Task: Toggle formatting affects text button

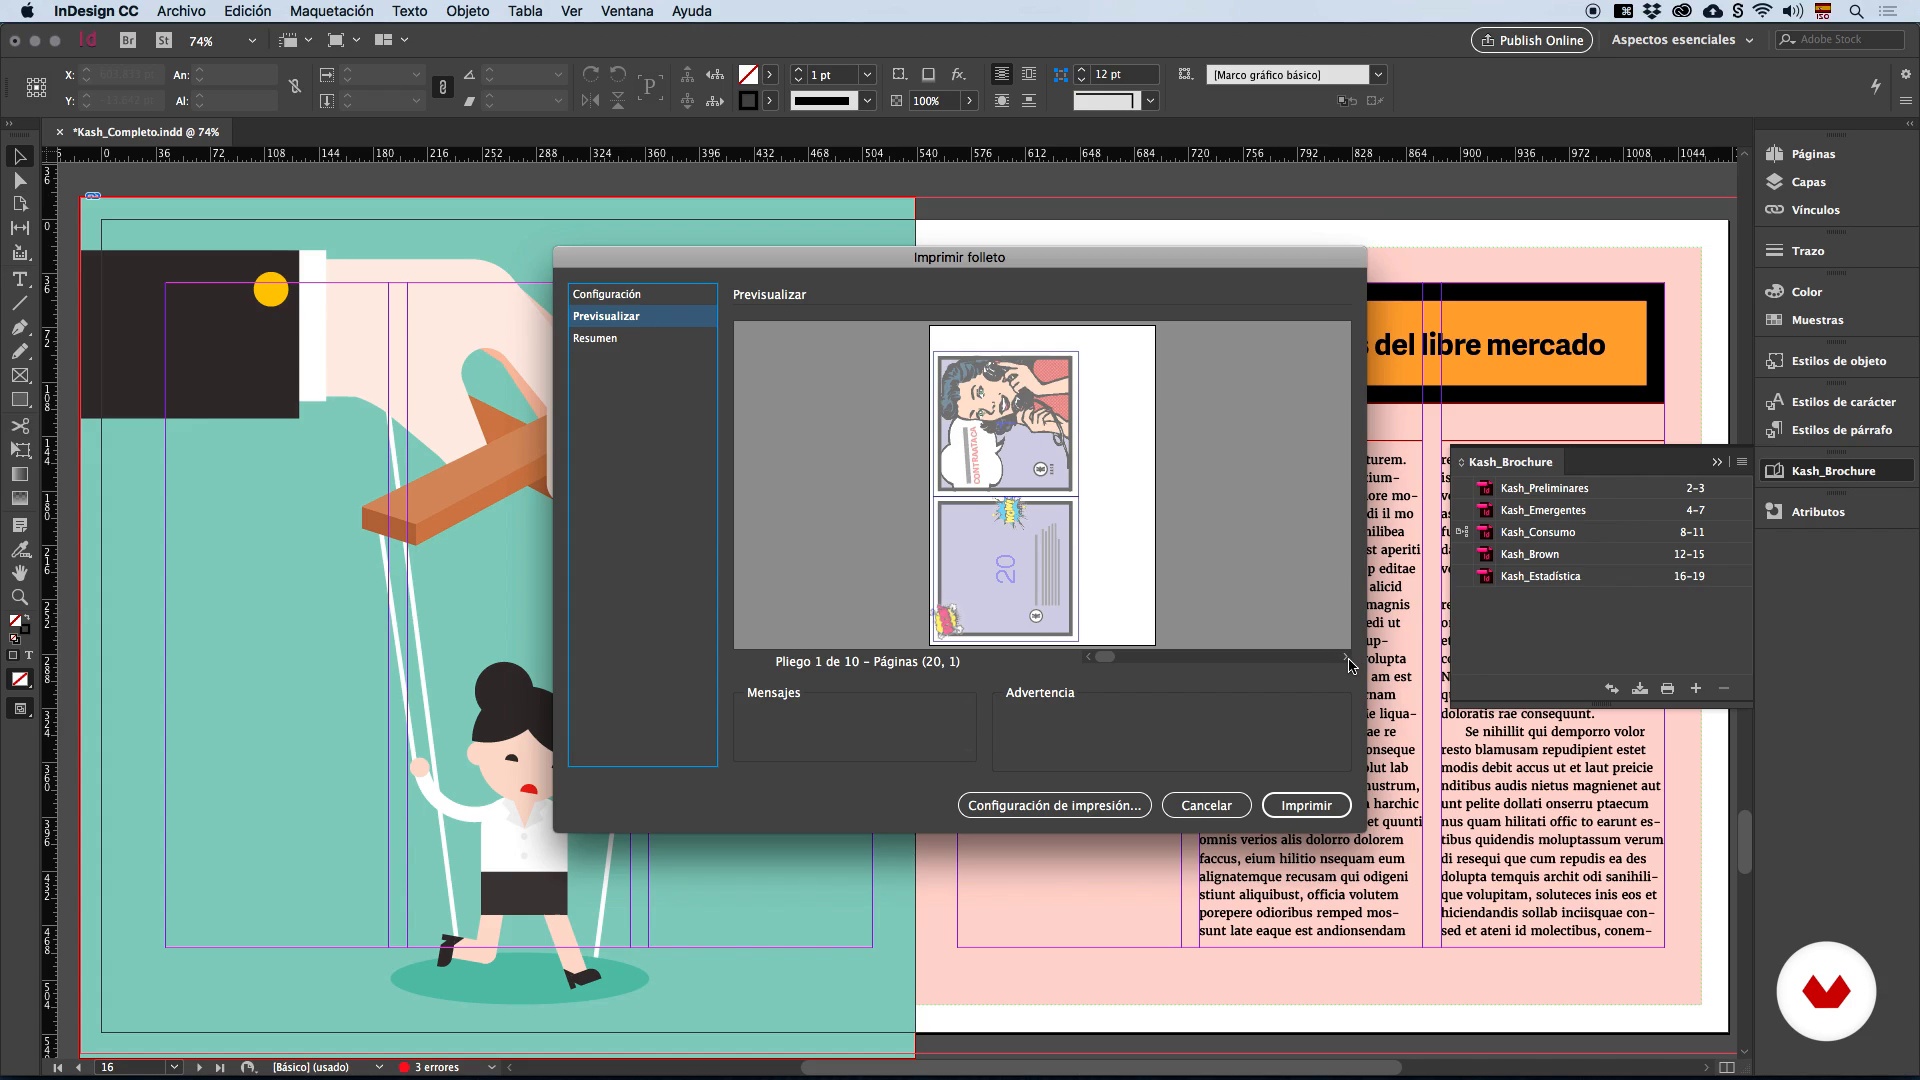Action: pyautogui.click(x=28, y=655)
